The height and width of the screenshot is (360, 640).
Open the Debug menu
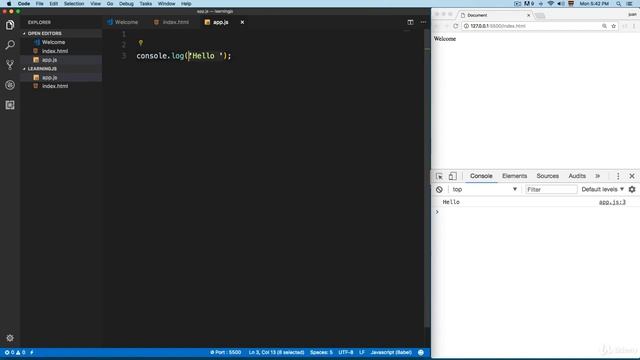126,4
